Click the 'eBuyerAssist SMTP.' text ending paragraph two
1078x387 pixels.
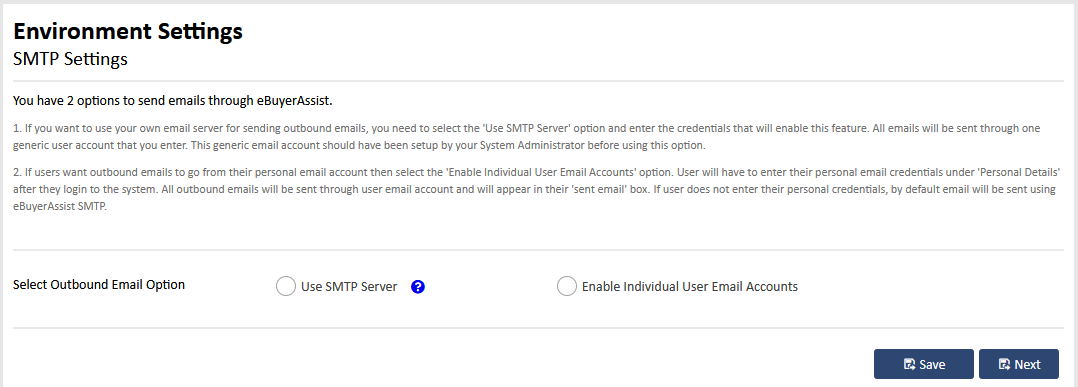[60, 208]
